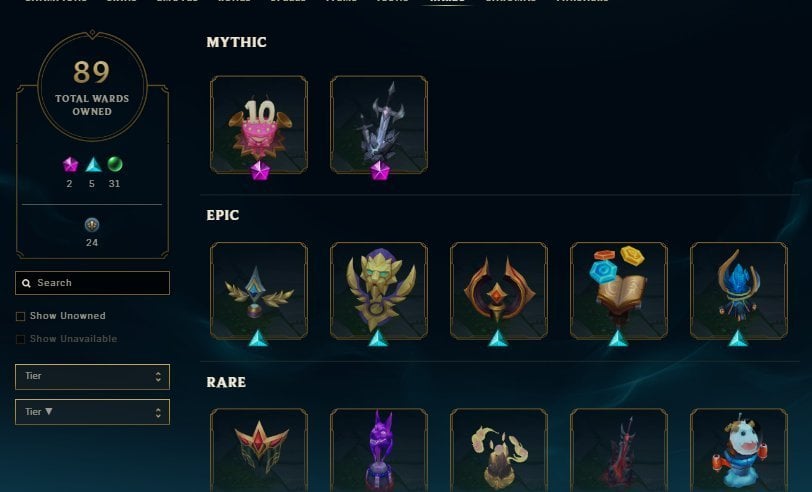The image size is (812, 492).
Task: Pick the spellbook with hexagon tokens ward
Action: pyautogui.click(x=618, y=291)
